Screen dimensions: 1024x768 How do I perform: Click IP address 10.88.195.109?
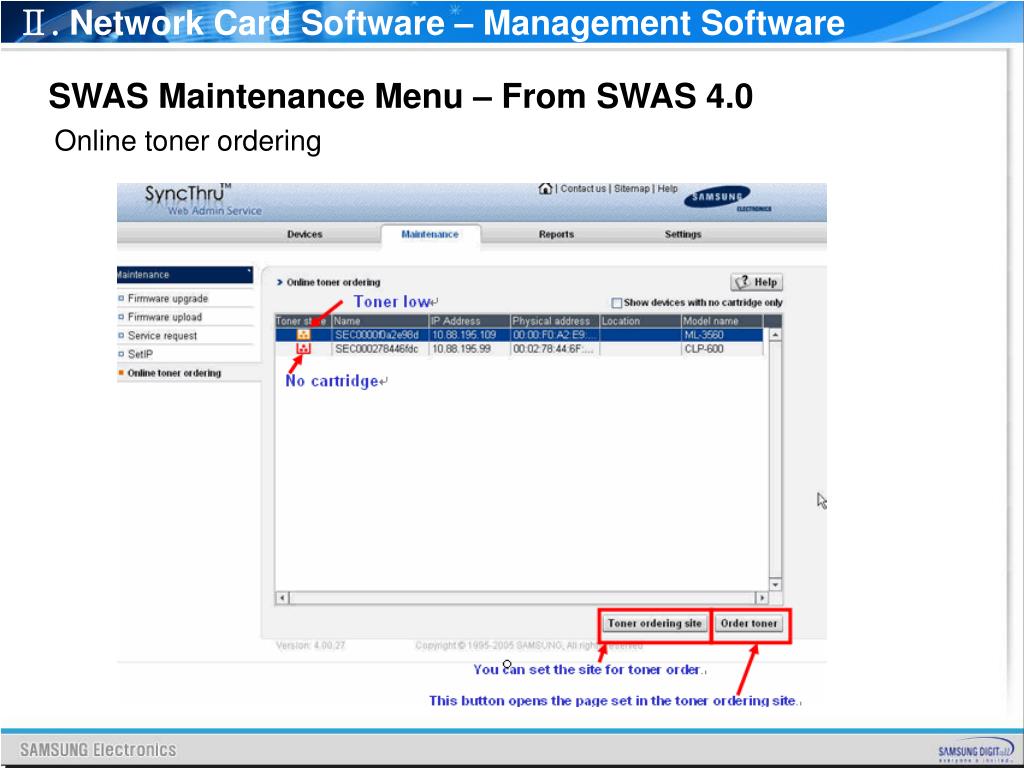464,335
